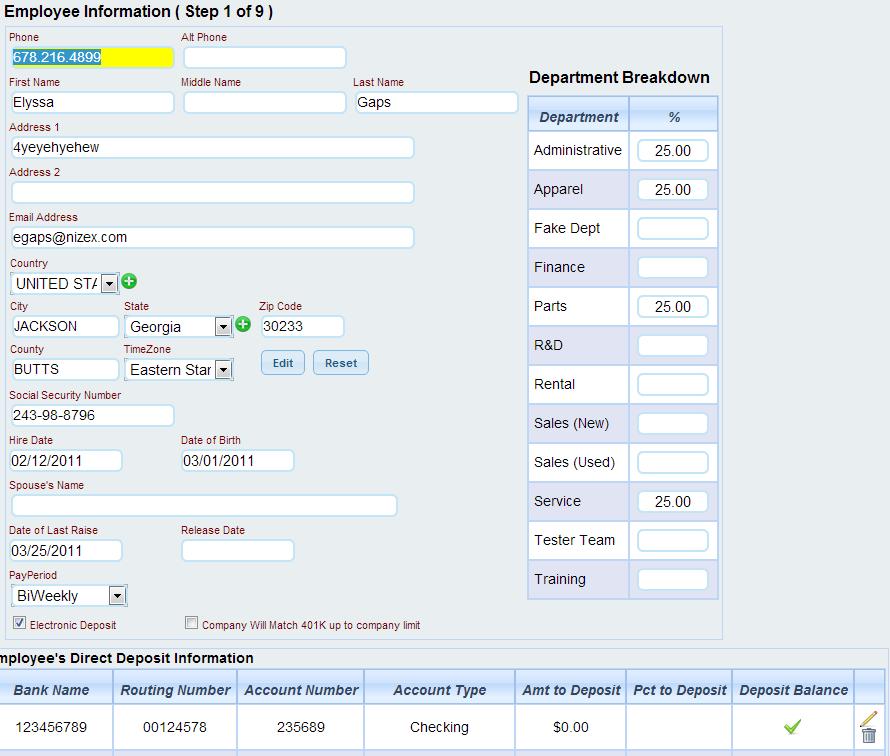Expand the State dropdown showing Georgia
The width and height of the screenshot is (890, 756).
(223, 327)
